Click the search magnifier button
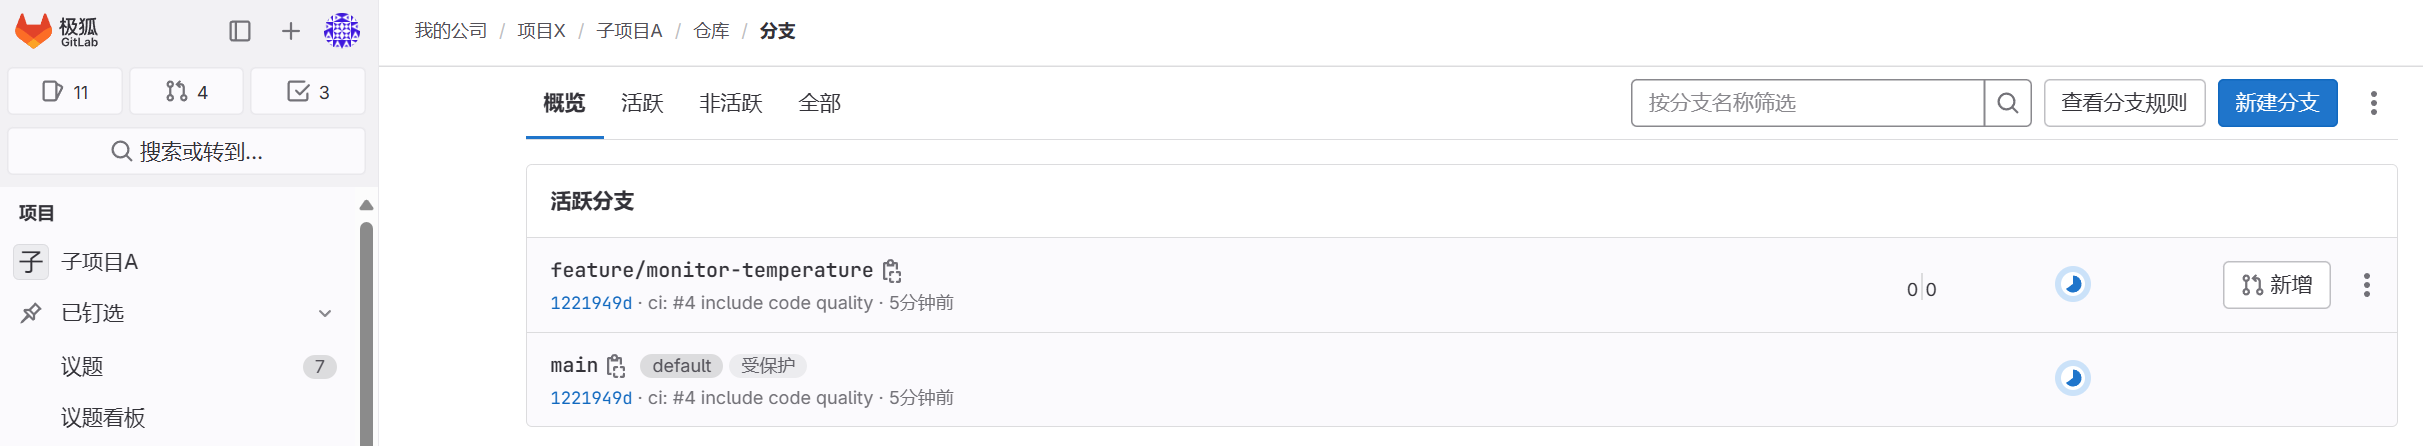The image size is (2423, 446). 2007,103
